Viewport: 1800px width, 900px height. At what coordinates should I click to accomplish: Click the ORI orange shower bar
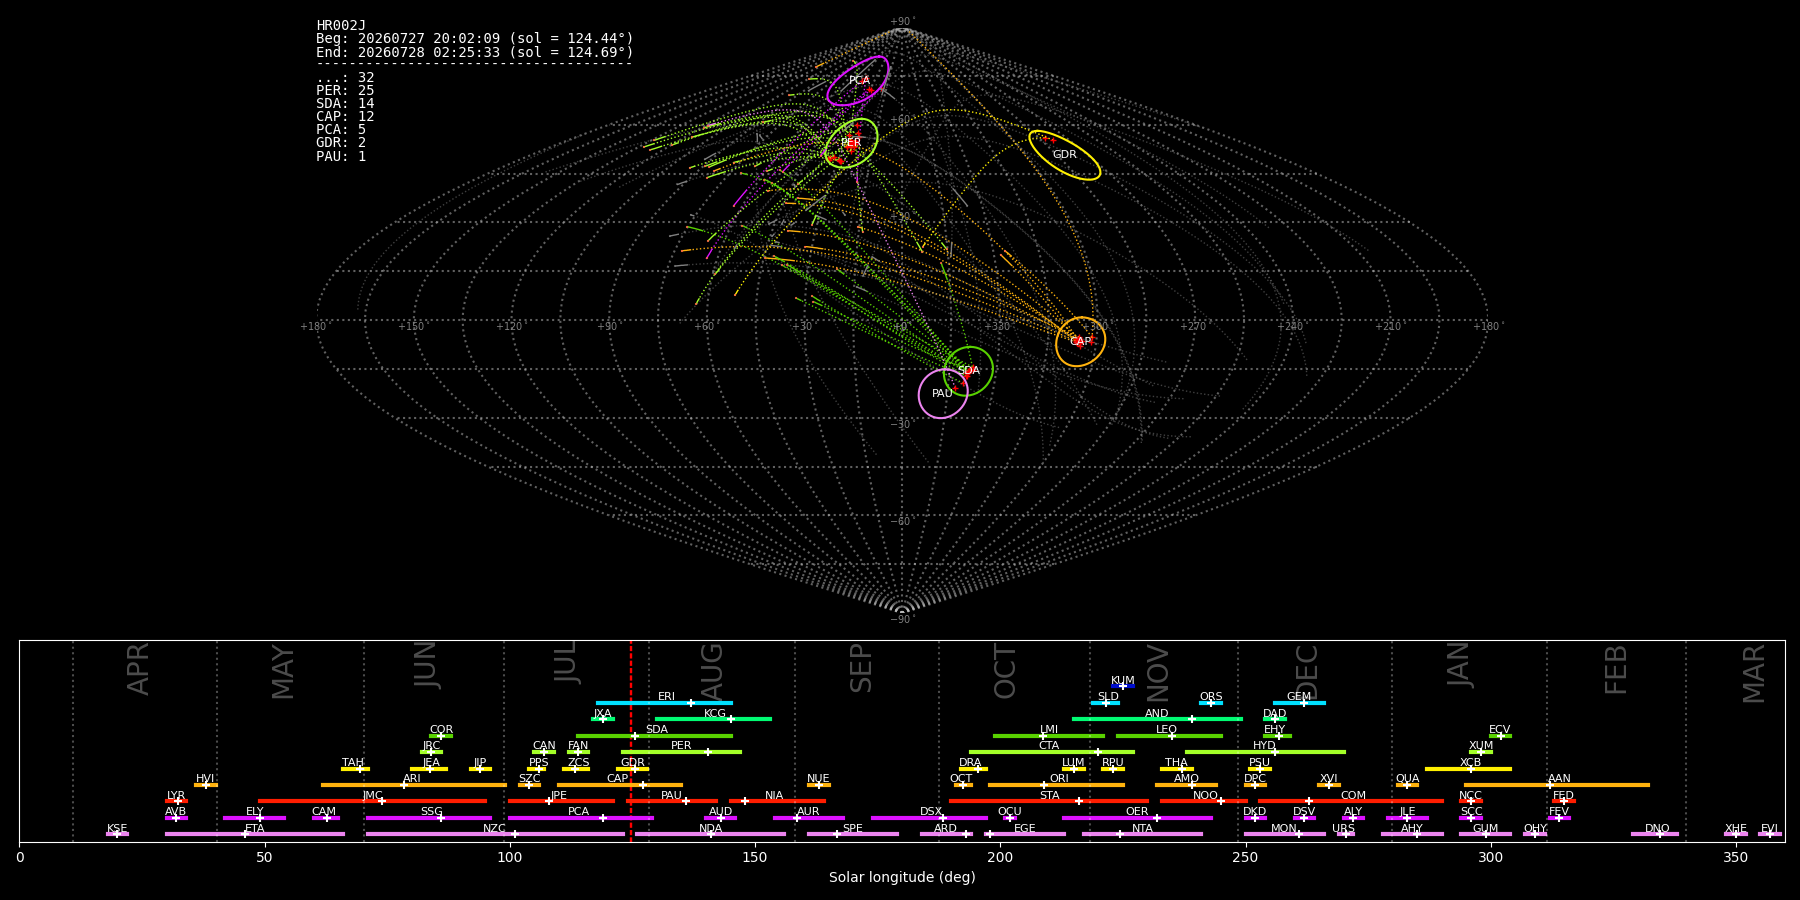(1056, 785)
